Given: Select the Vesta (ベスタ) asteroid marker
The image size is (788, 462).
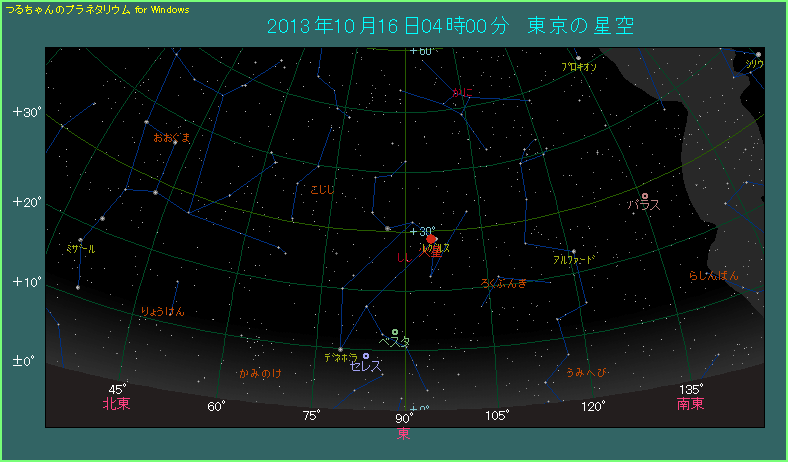Looking at the screenshot, I should tap(395, 332).
